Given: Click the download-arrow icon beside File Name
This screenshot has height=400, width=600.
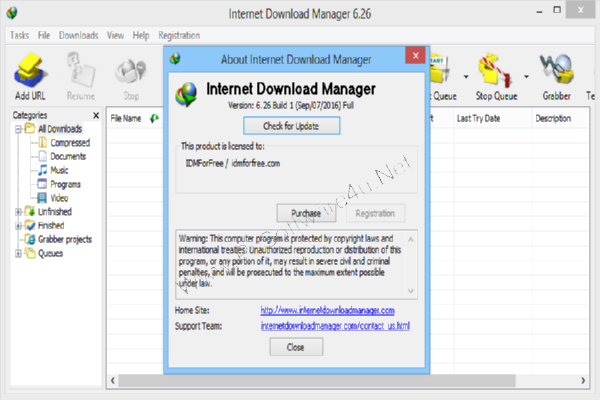Looking at the screenshot, I should tap(154, 118).
